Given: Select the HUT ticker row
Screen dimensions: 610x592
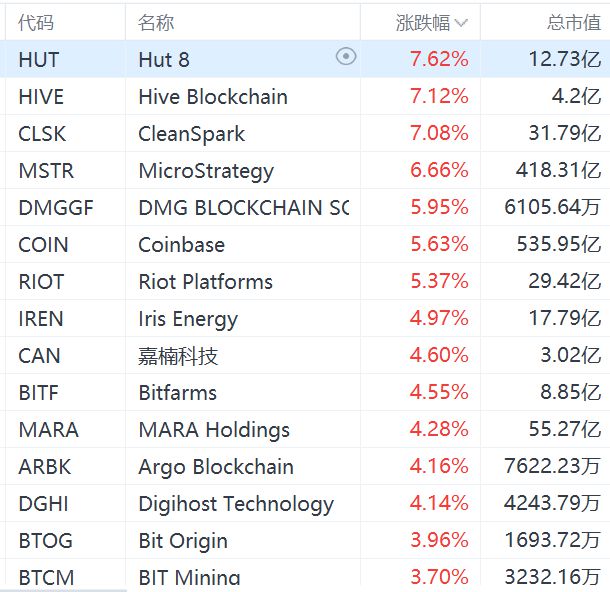Looking at the screenshot, I should click(x=39, y=59).
